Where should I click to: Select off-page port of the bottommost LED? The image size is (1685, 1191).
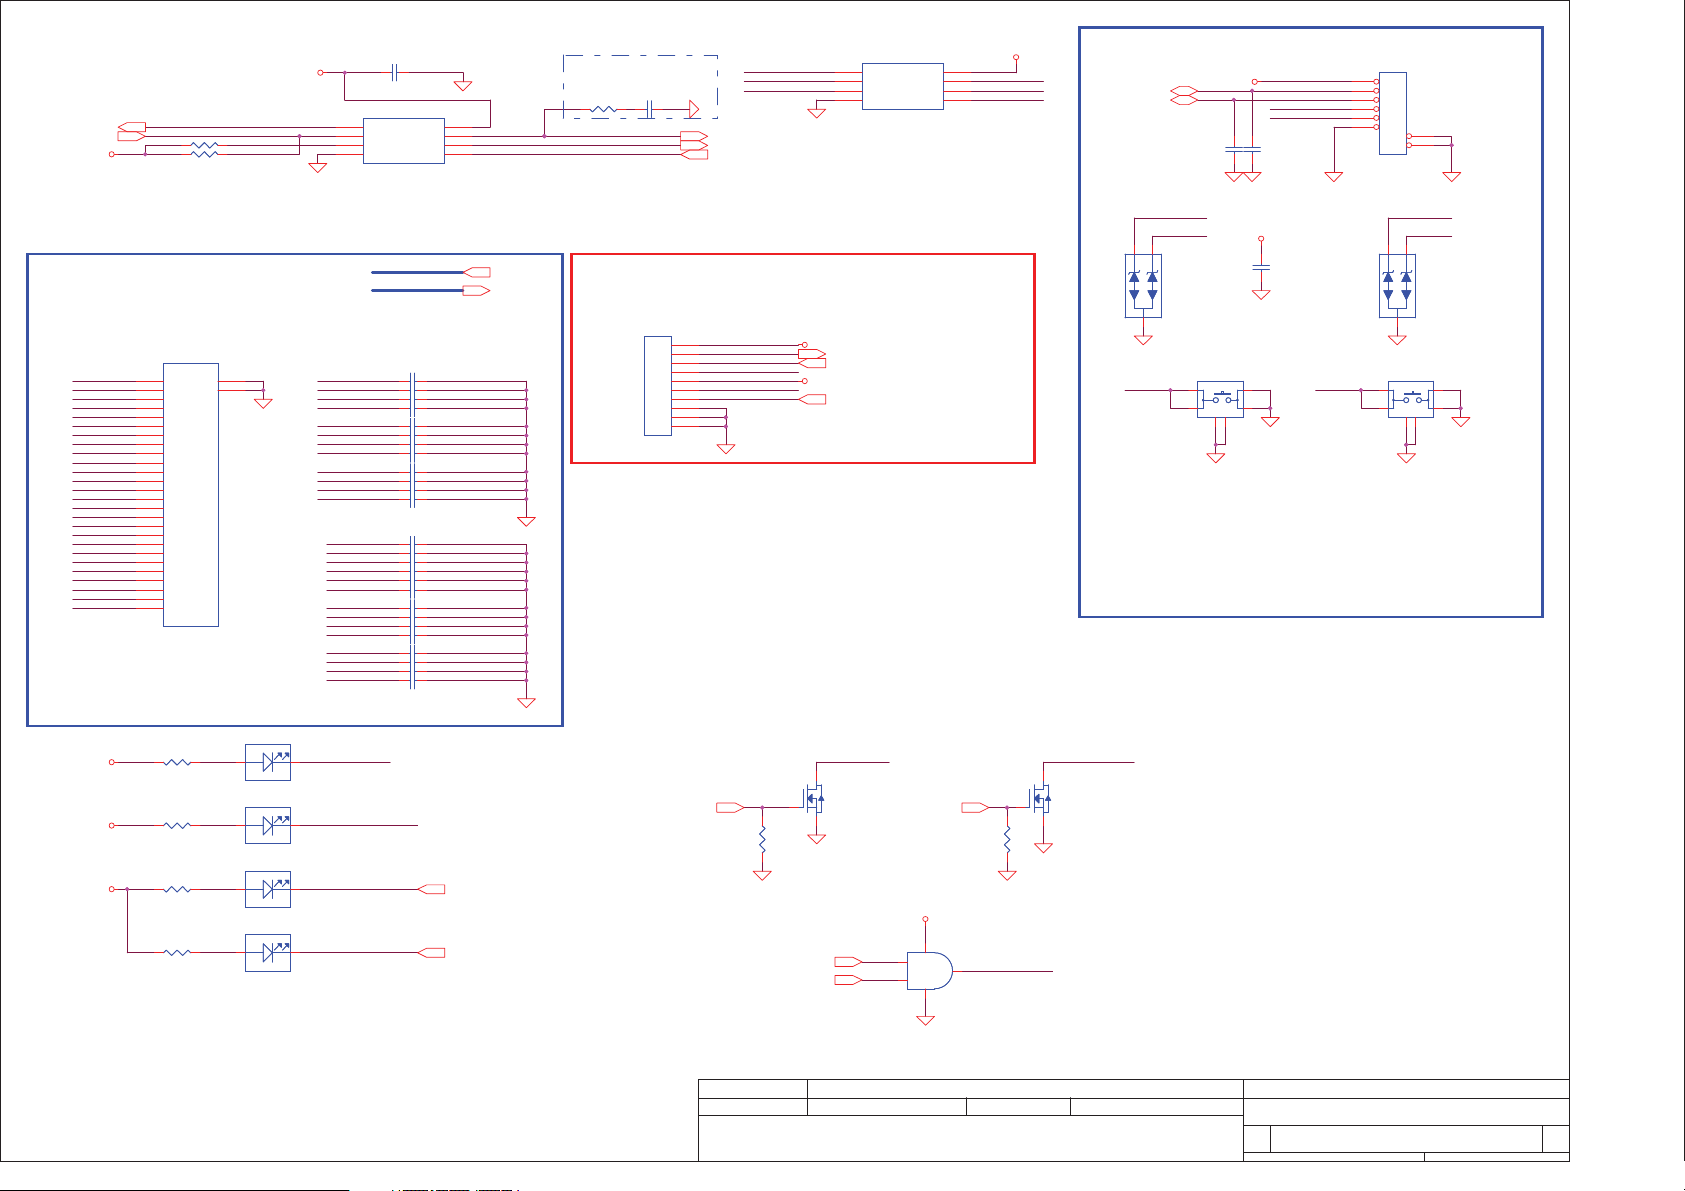point(431,953)
